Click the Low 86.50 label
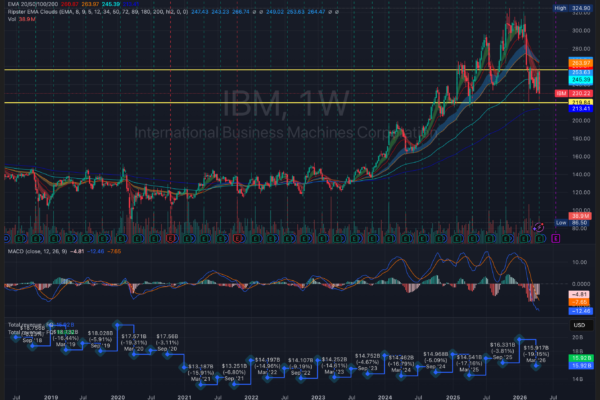 (x=573, y=223)
